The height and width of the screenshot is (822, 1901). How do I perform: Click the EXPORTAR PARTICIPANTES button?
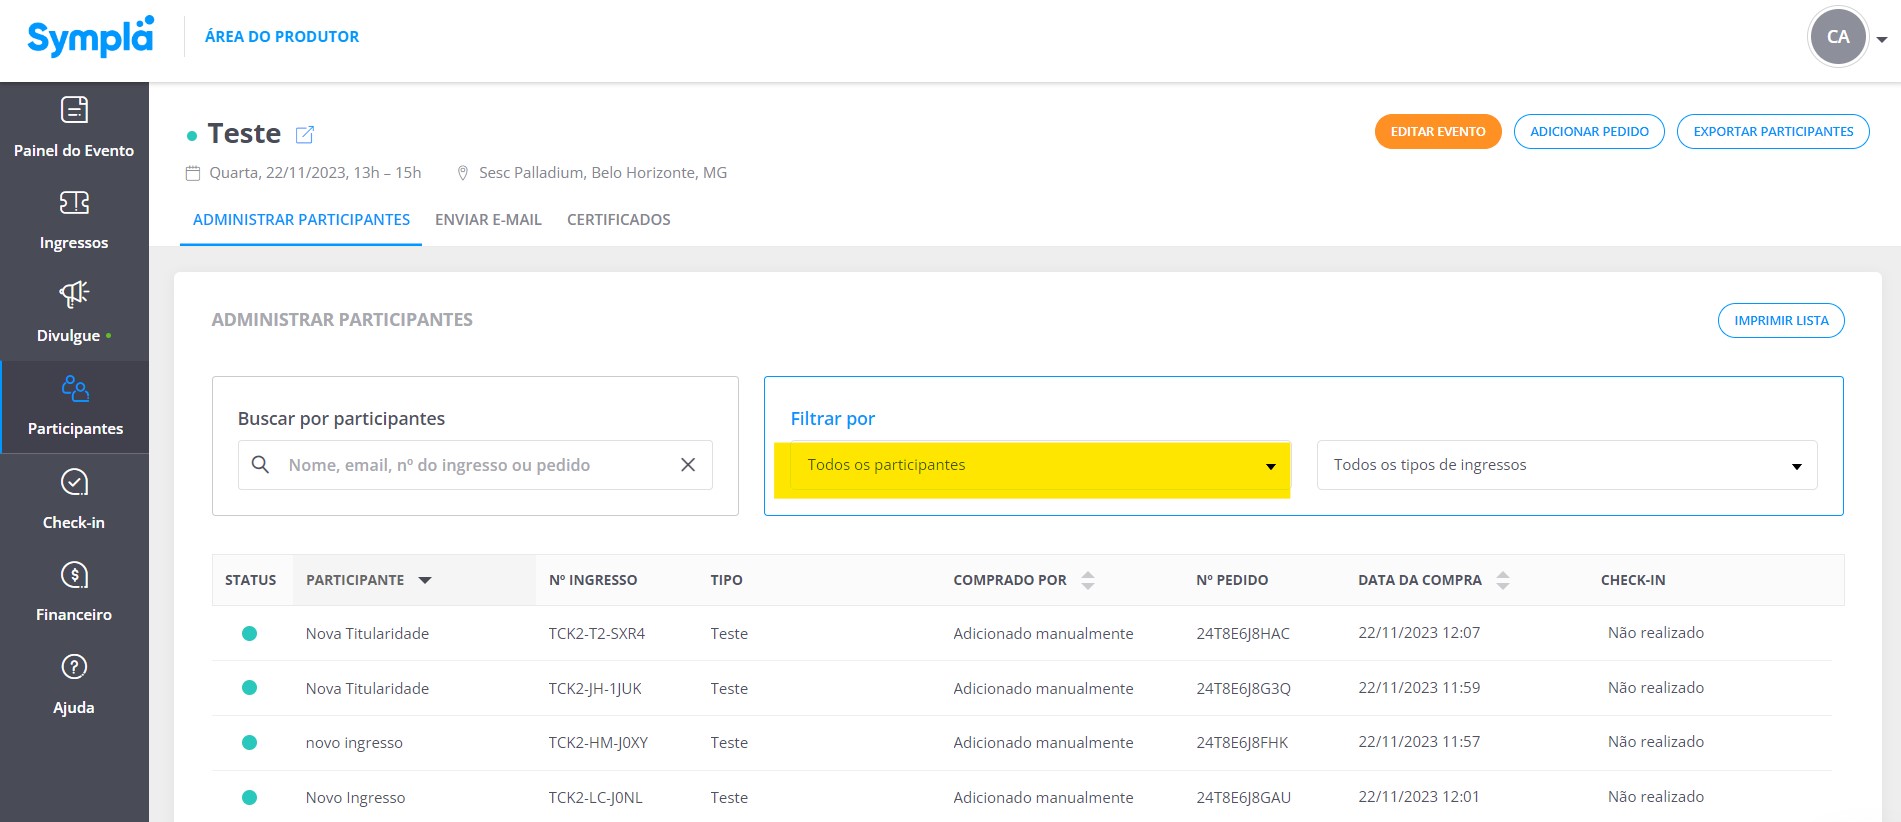(1773, 132)
